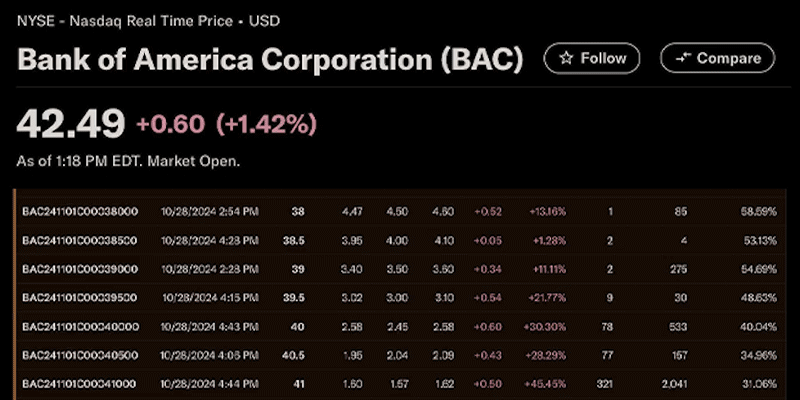Open contract BAC241101C00038500
Image resolution: width=800 pixels, height=400 pixels.
coord(79,241)
